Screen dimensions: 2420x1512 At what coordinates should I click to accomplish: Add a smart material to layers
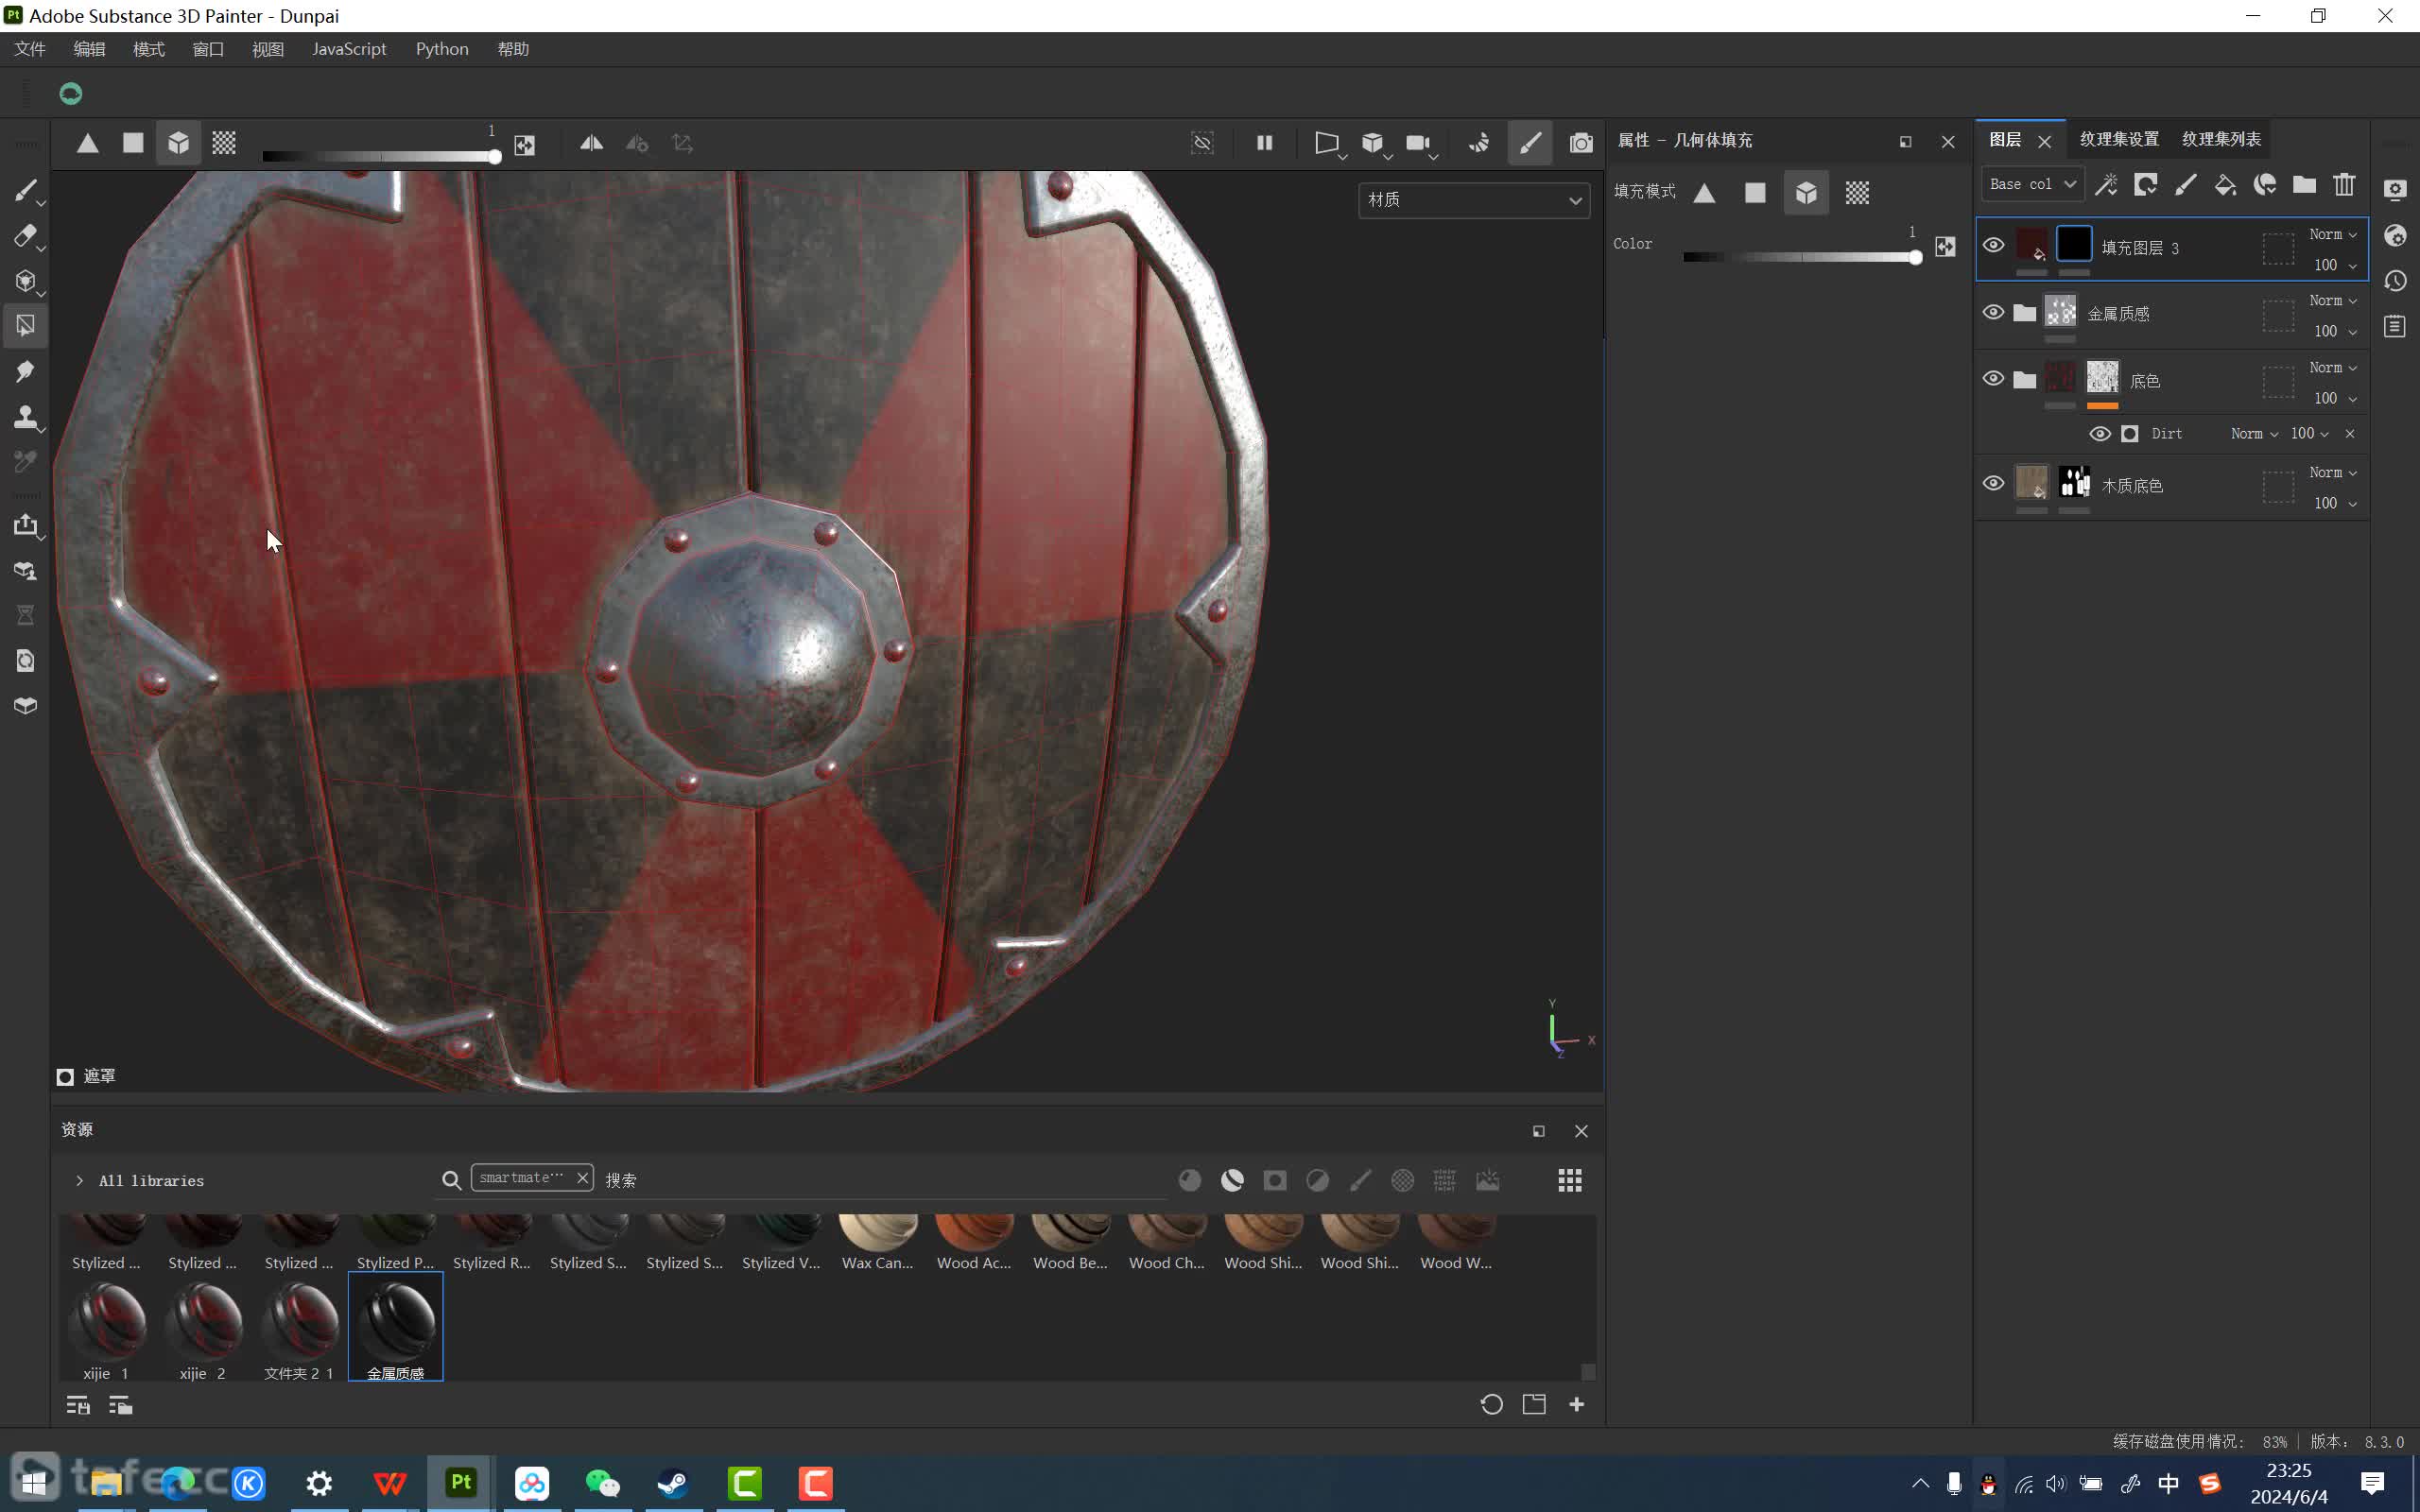2265,185
